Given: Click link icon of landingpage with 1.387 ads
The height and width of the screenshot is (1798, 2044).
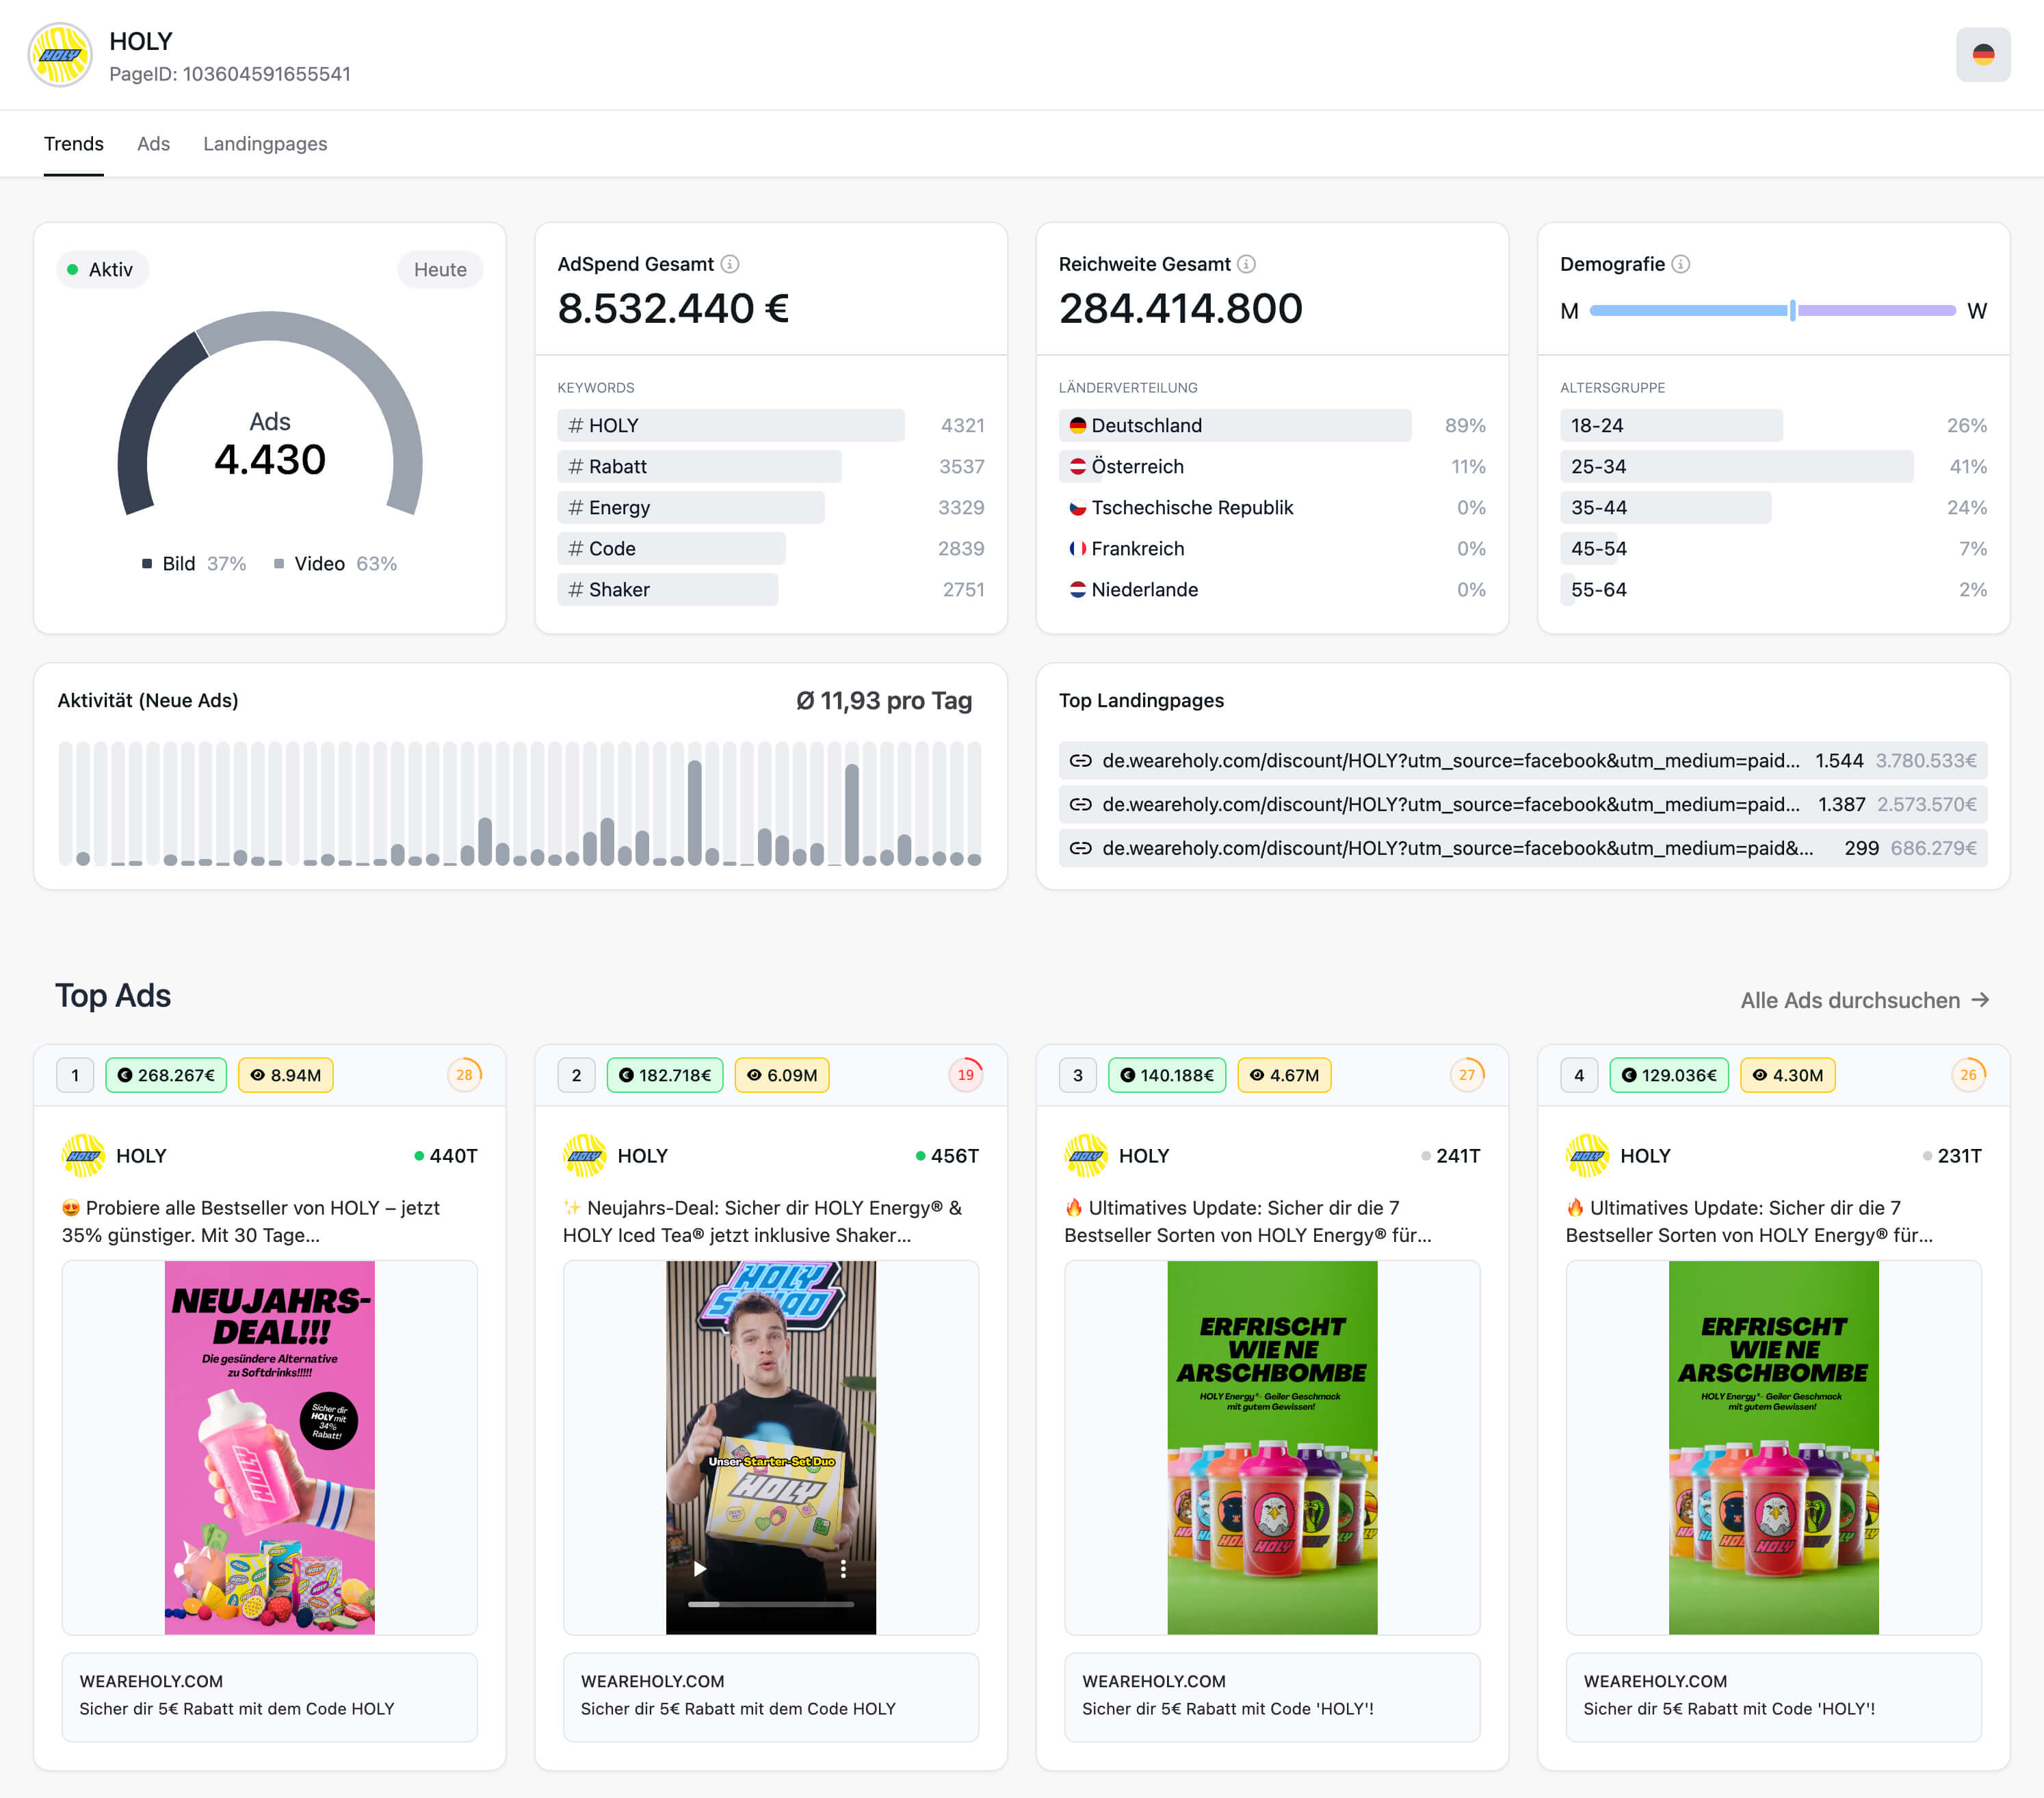Looking at the screenshot, I should [1080, 805].
